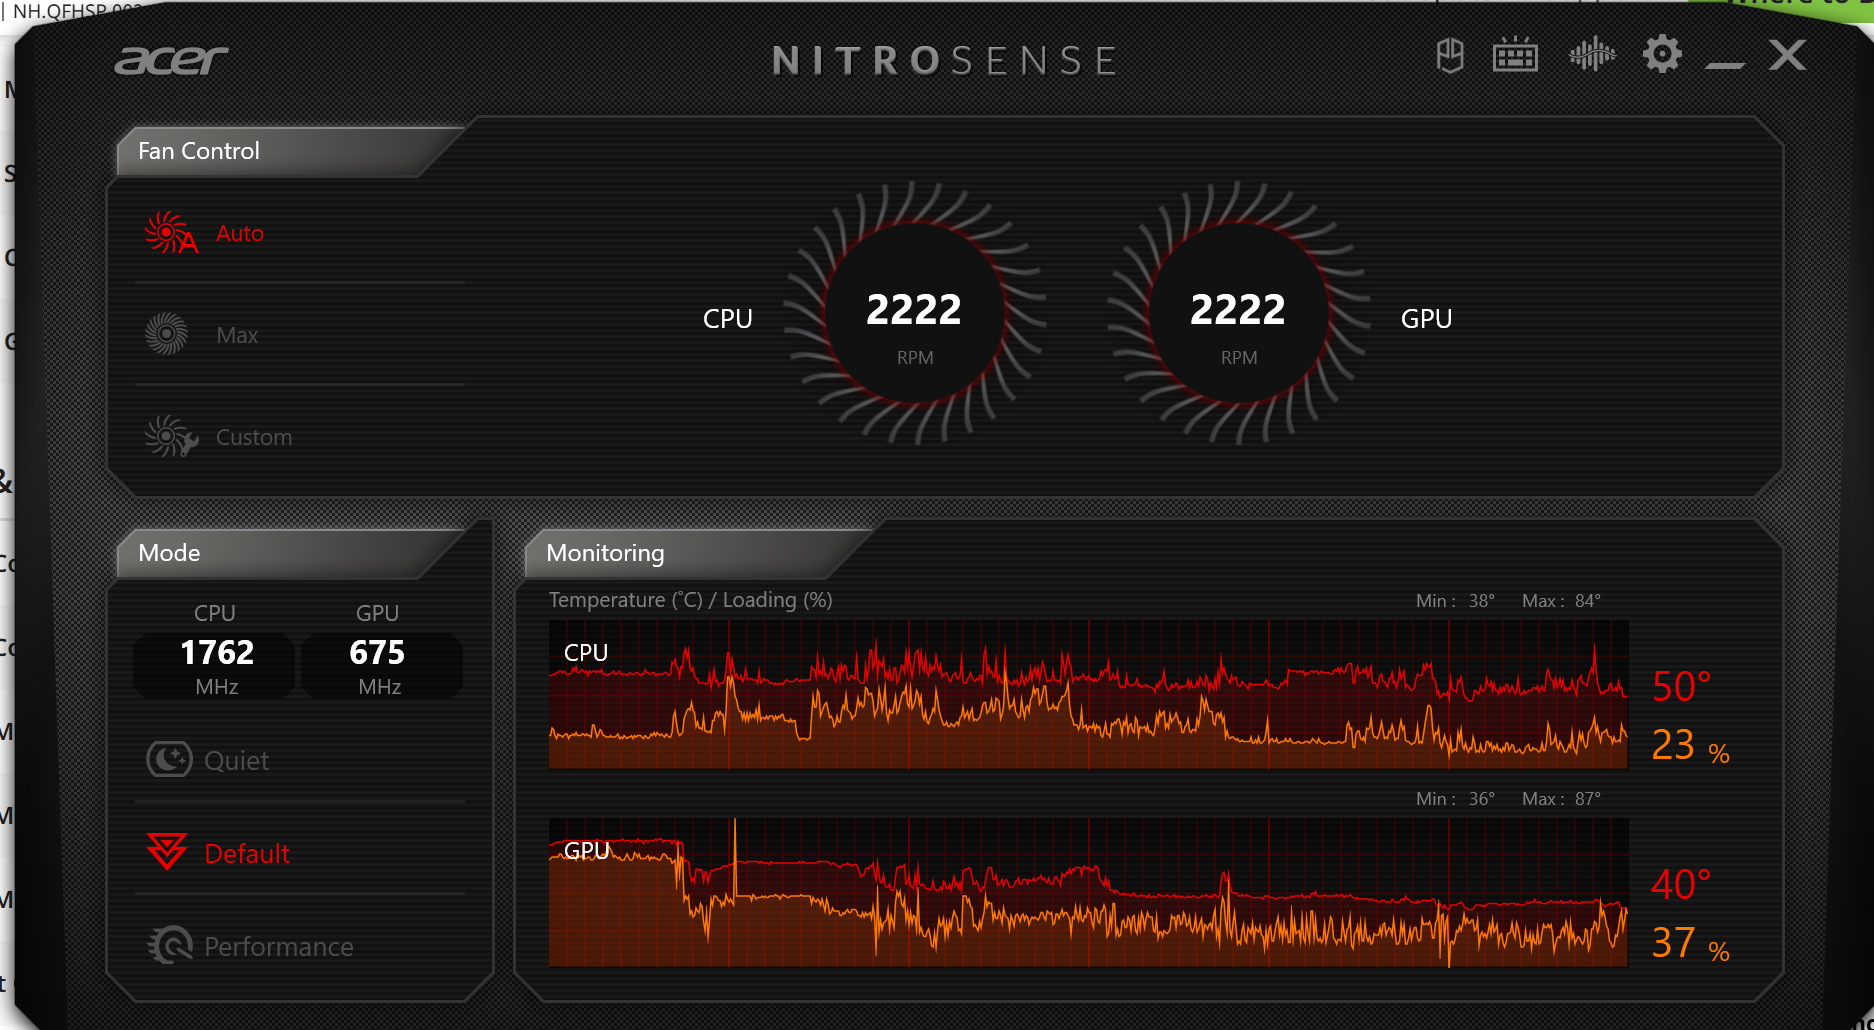Click the Auto fan icon
This screenshot has height=1030, width=1874.
pyautogui.click(x=171, y=233)
